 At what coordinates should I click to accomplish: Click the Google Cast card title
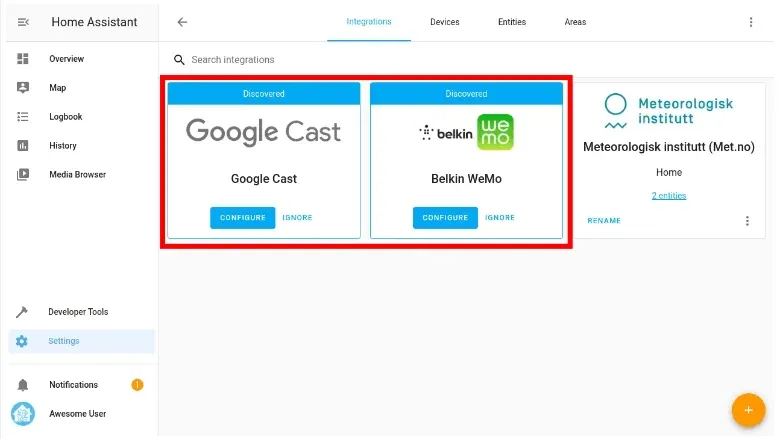coord(264,179)
